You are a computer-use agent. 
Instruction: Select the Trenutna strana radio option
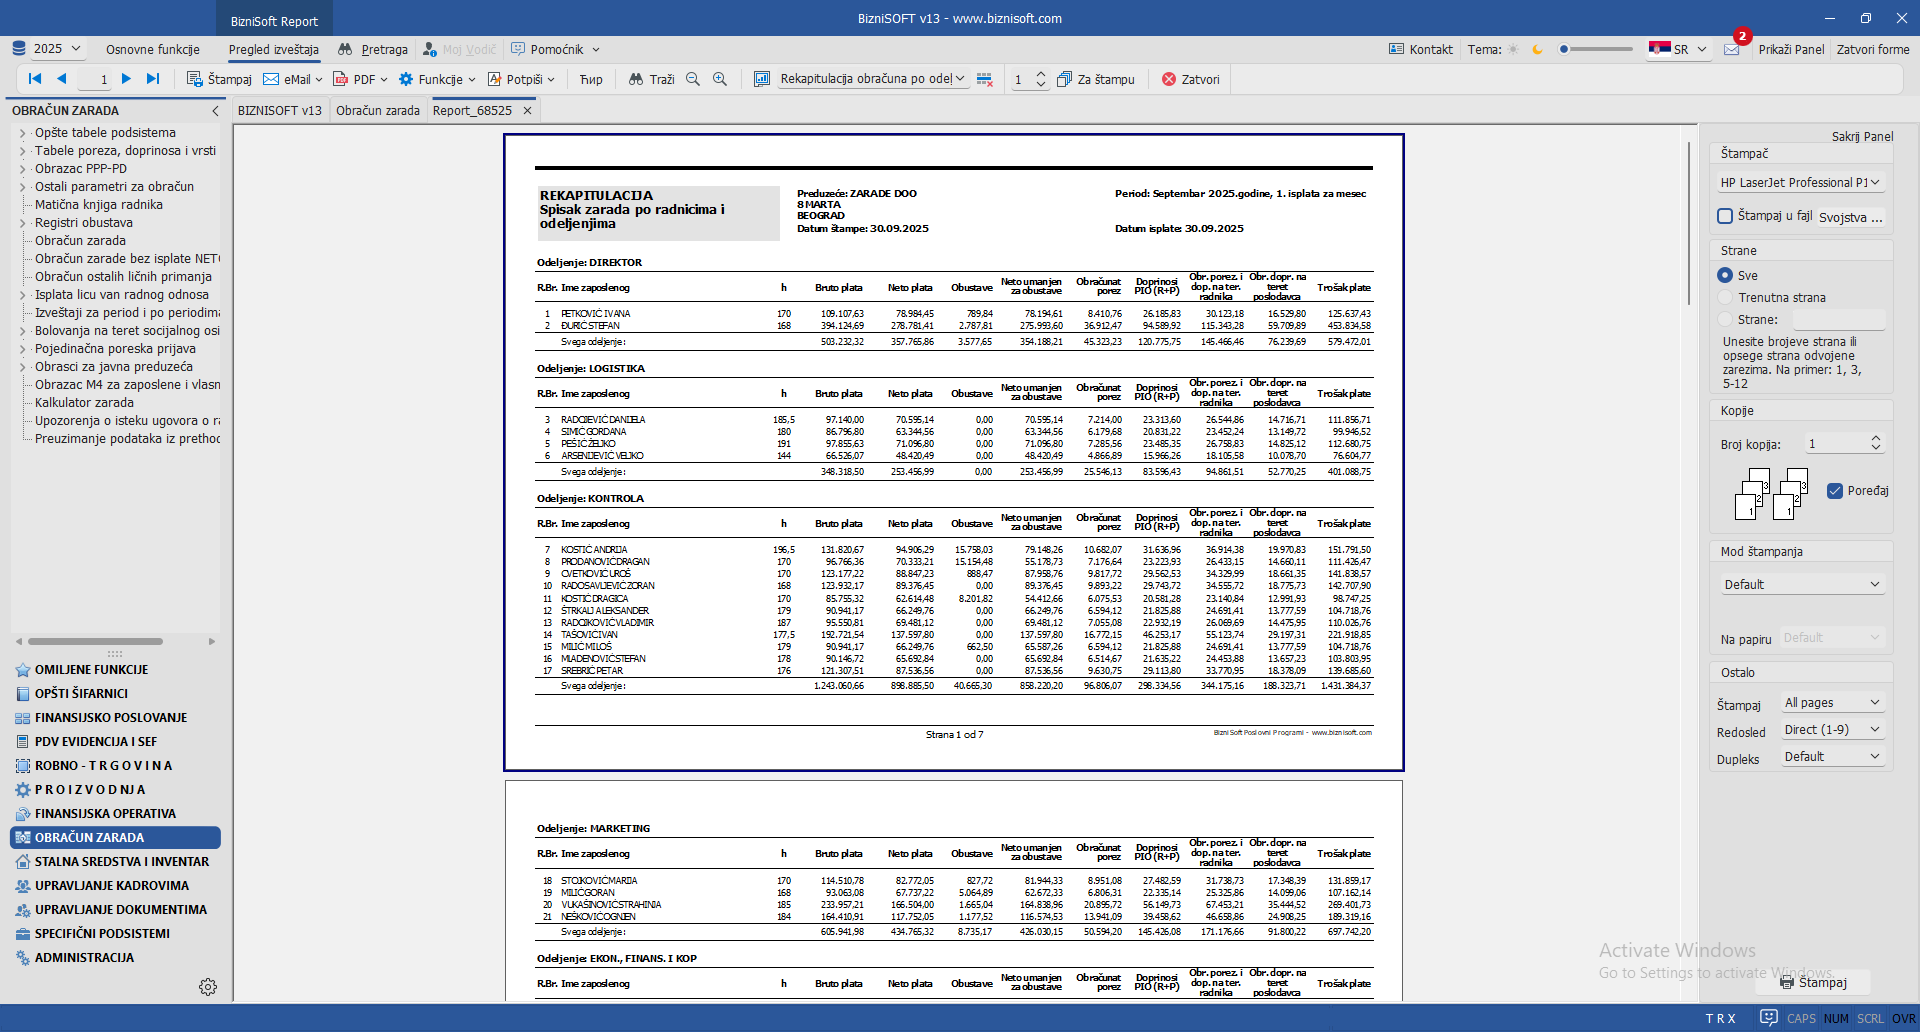[x=1725, y=297]
